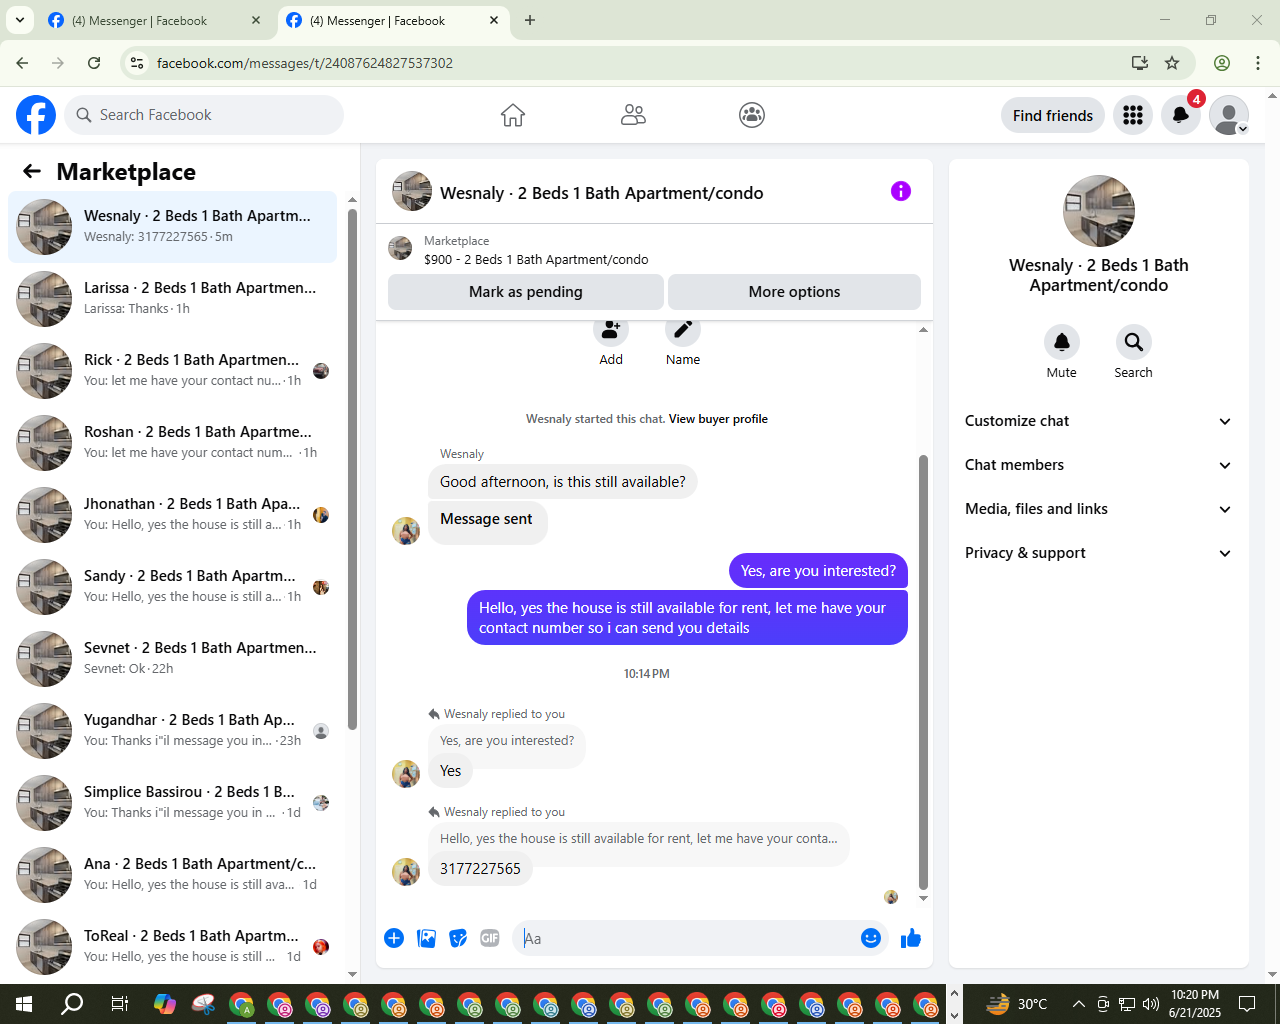Reload the page button
Image resolution: width=1280 pixels, height=1024 pixels.
click(x=94, y=63)
